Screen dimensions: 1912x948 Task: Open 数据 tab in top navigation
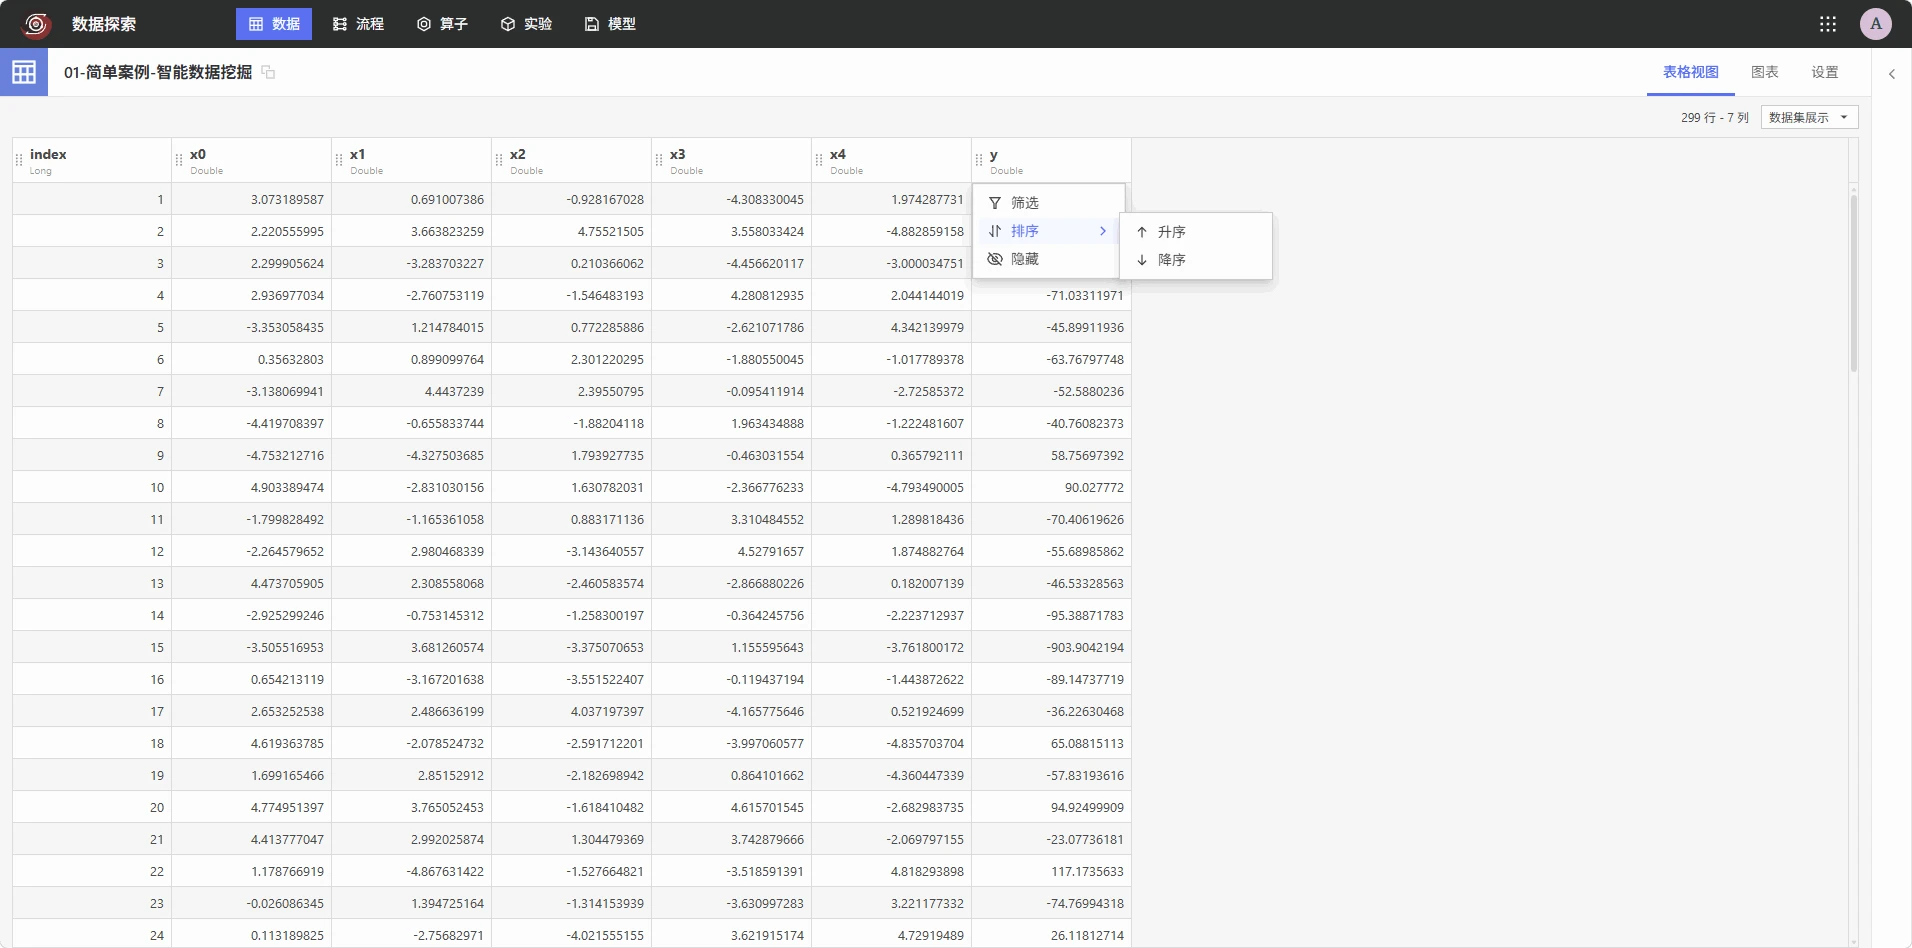pyautogui.click(x=274, y=24)
